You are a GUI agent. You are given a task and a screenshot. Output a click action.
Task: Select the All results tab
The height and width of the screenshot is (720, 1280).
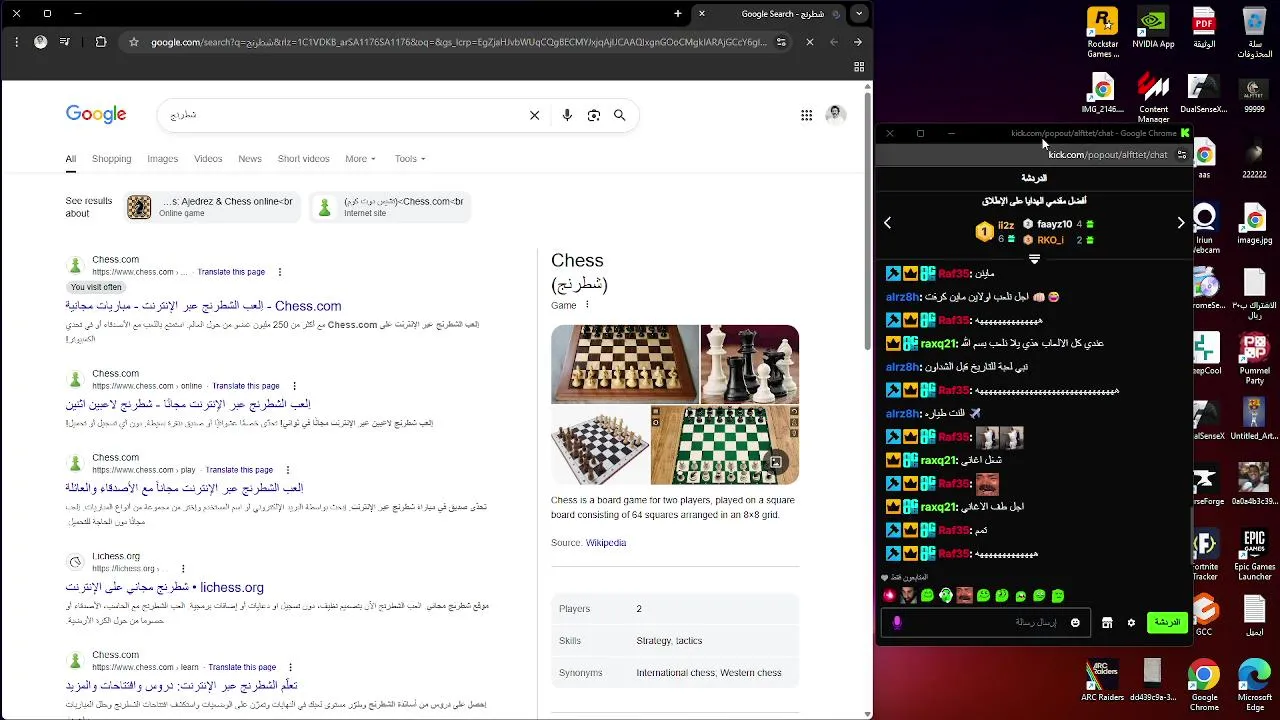click(x=71, y=159)
